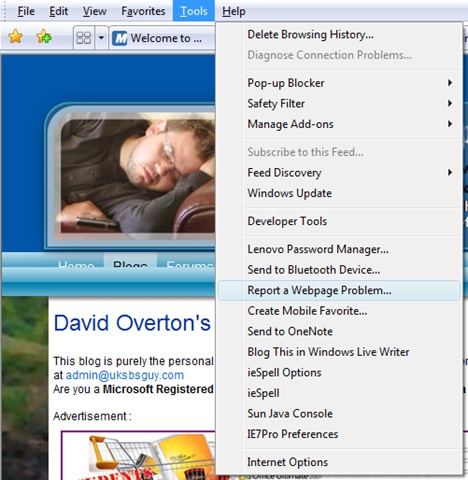Expand the Pop-up Blocker submenu
Image resolution: width=468 pixels, height=480 pixels.
click(x=339, y=83)
